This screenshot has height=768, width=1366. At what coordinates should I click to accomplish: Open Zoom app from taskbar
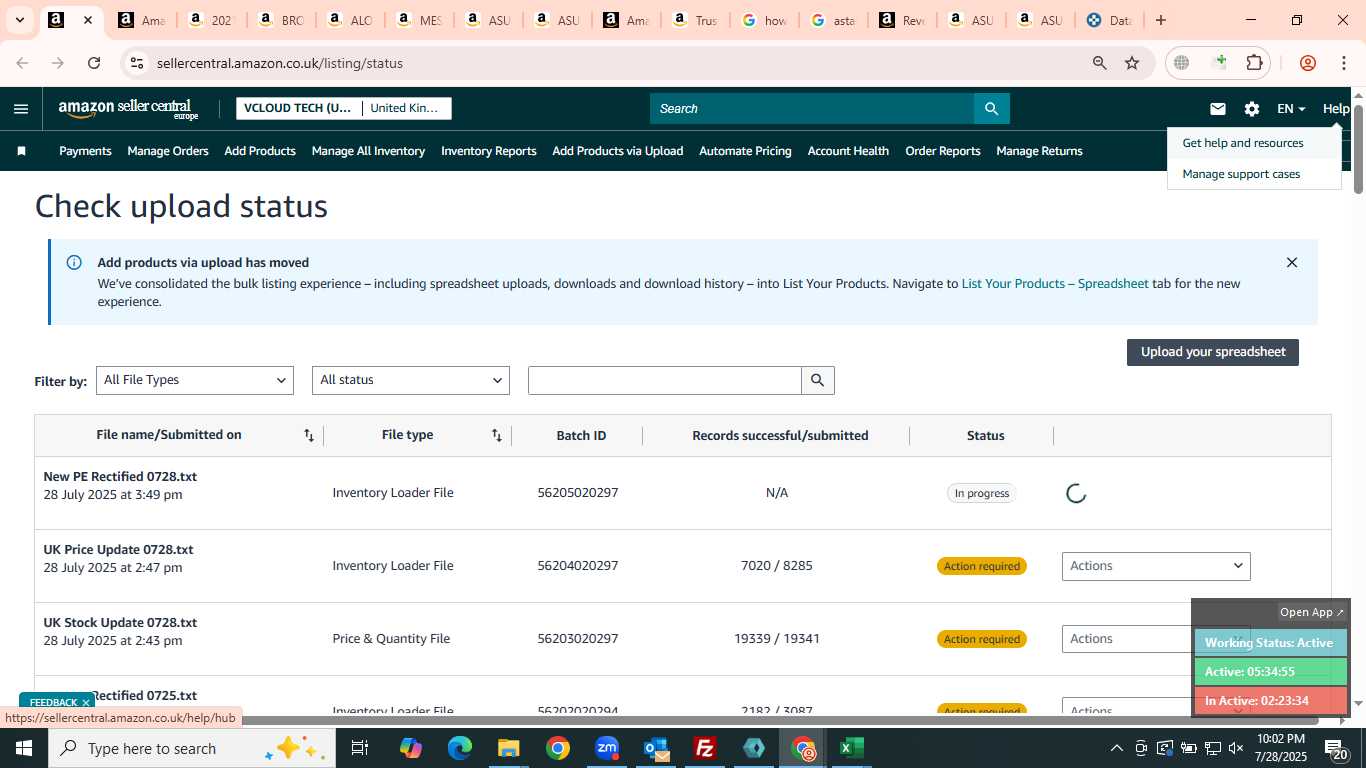pos(606,748)
